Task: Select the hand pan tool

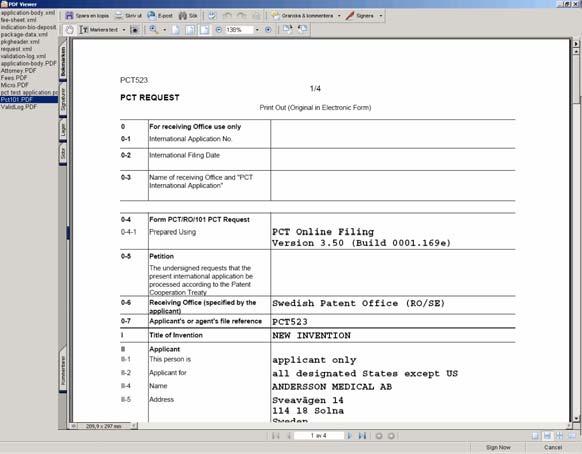Action: 69,30
